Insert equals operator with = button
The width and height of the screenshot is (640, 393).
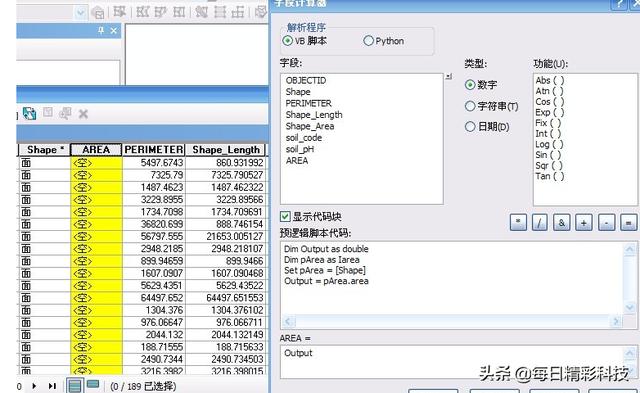point(628,223)
